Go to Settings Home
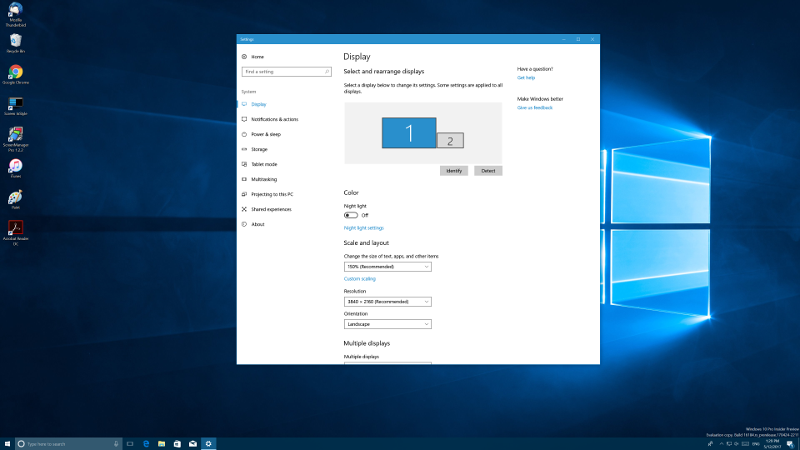Viewport: 800px width, 450px height. point(253,57)
